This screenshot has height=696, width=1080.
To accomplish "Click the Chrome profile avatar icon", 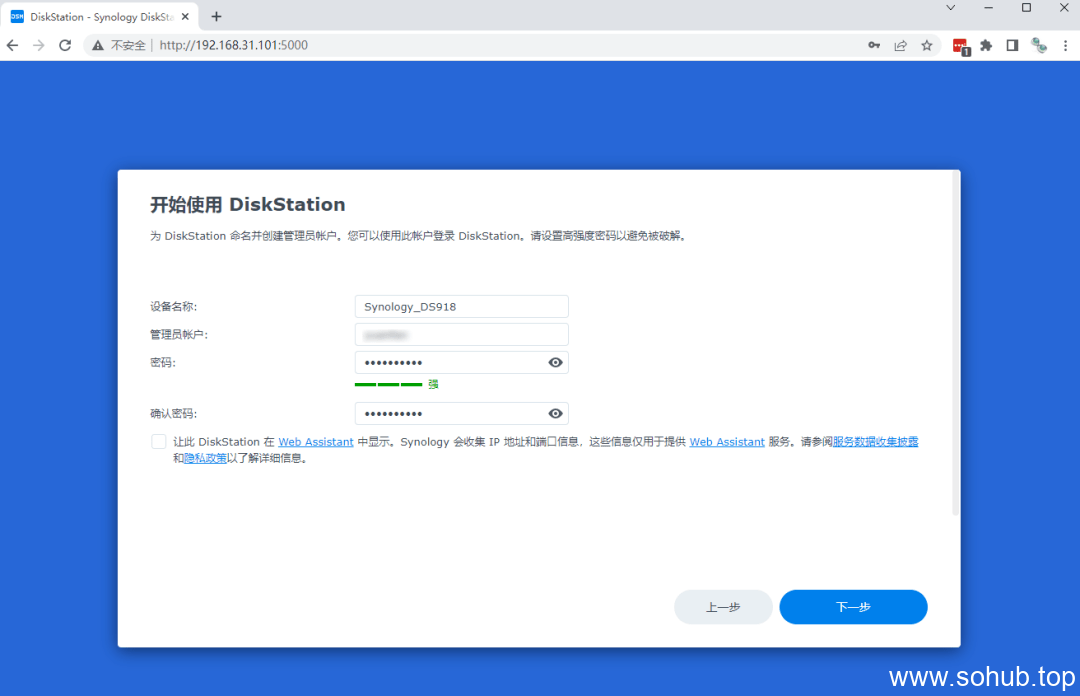I will click(1038, 45).
